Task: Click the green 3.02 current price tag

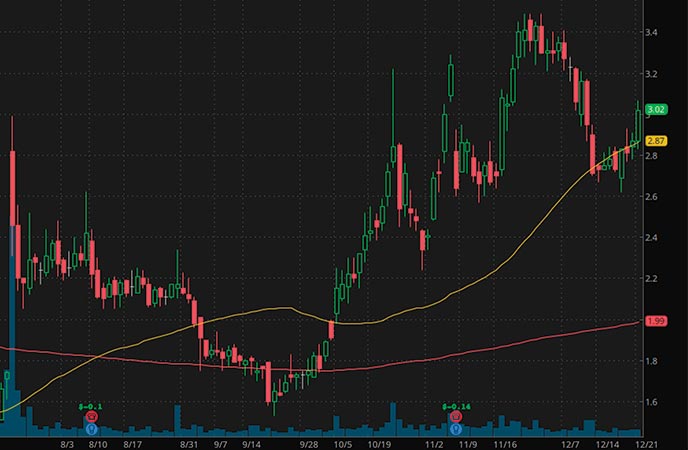Action: (x=657, y=109)
